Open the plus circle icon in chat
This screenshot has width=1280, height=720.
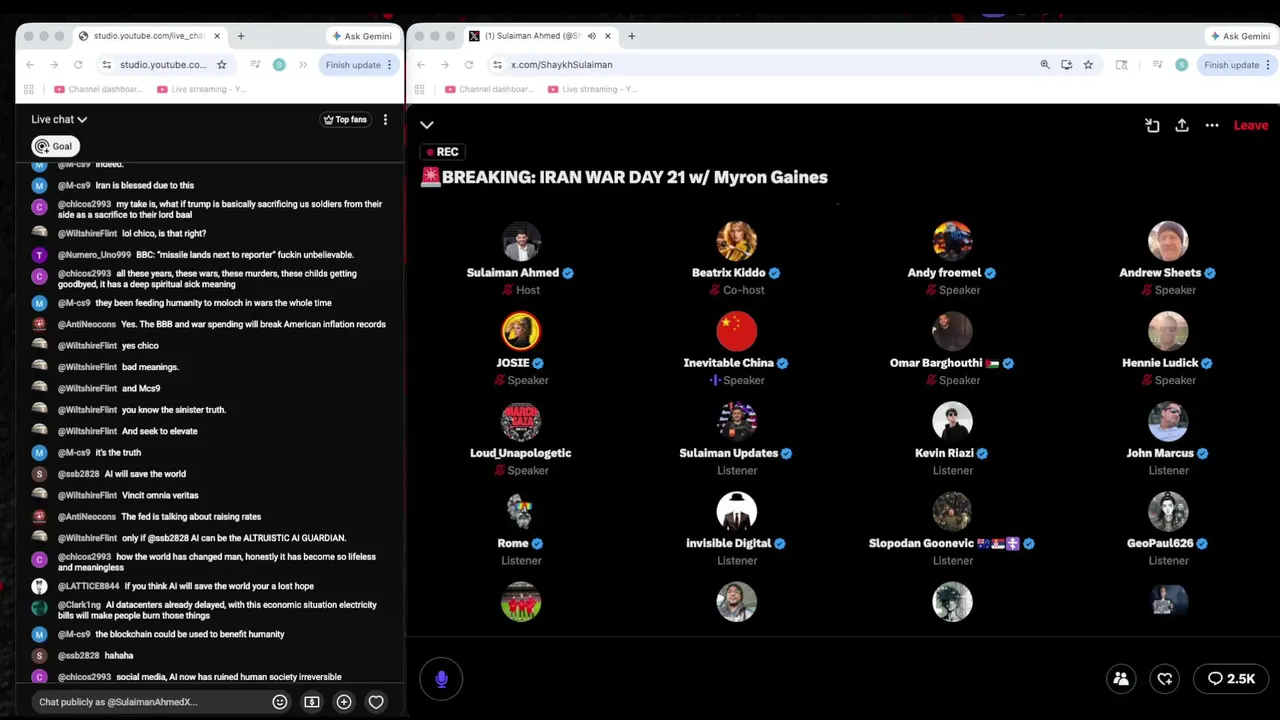(x=344, y=702)
